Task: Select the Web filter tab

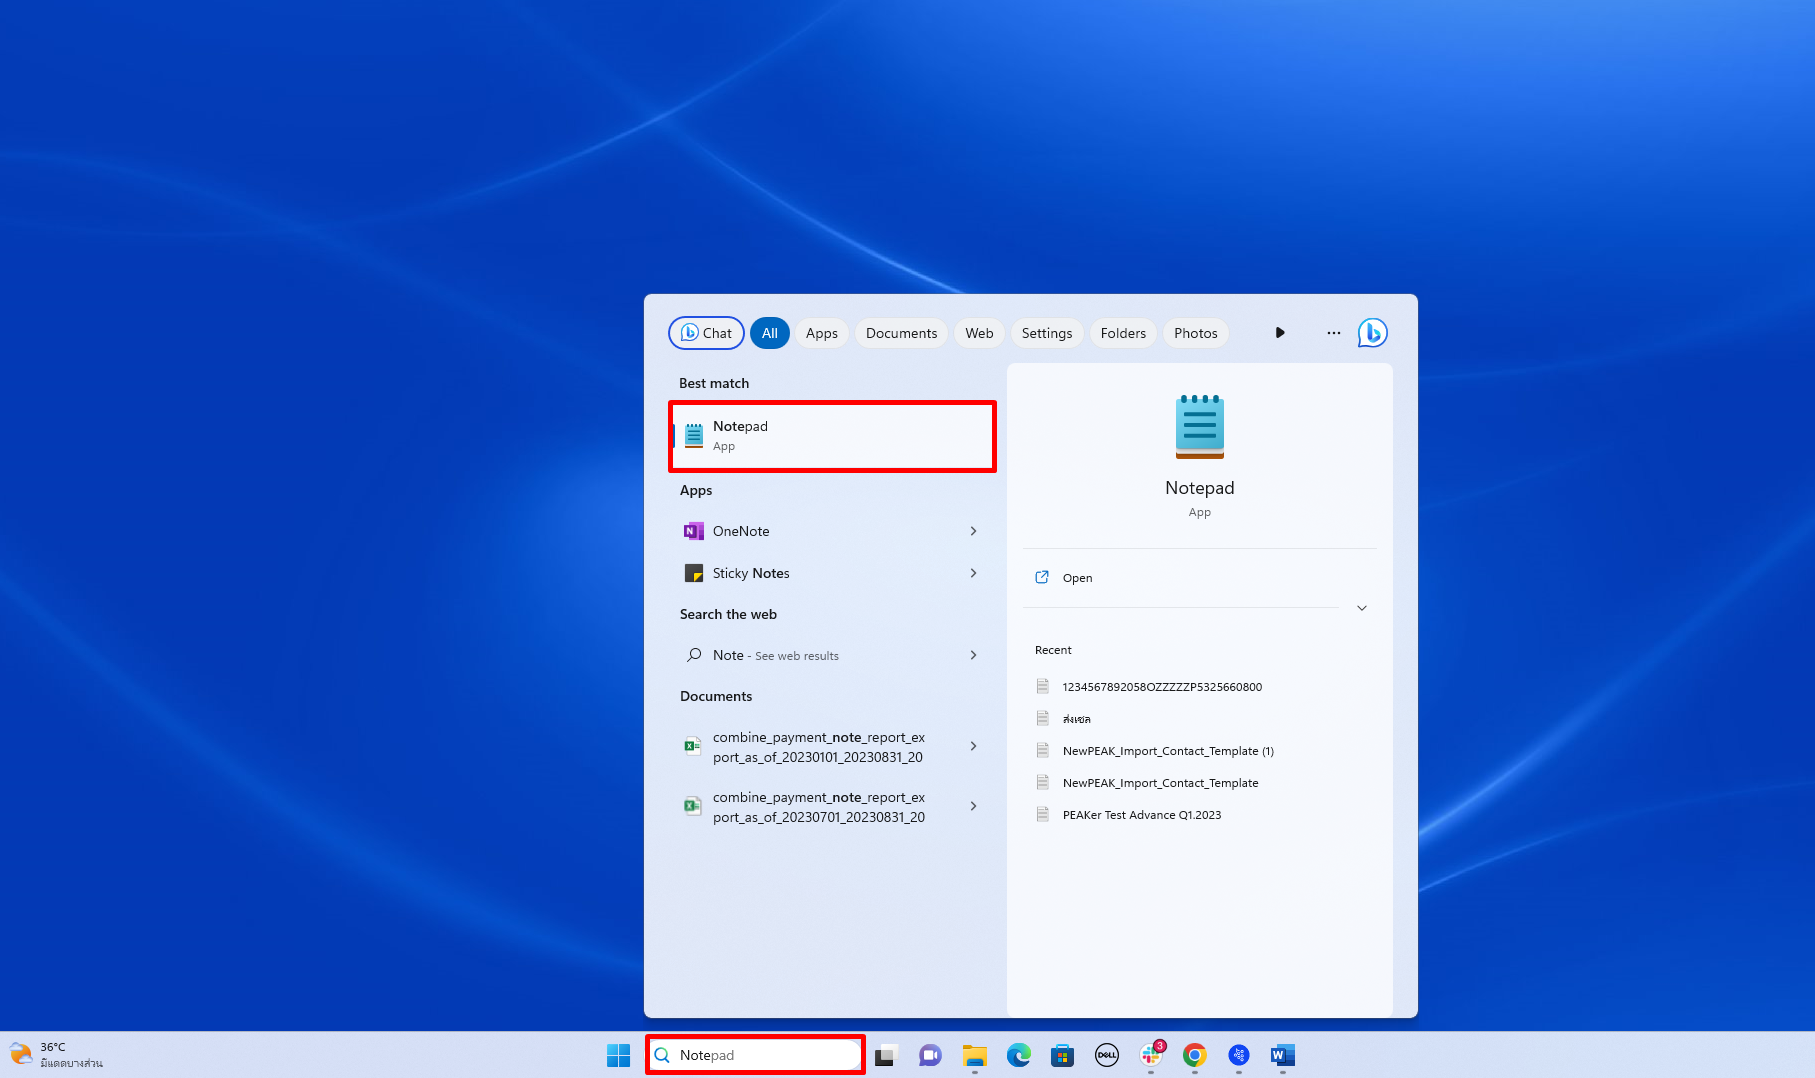Action: point(979,333)
